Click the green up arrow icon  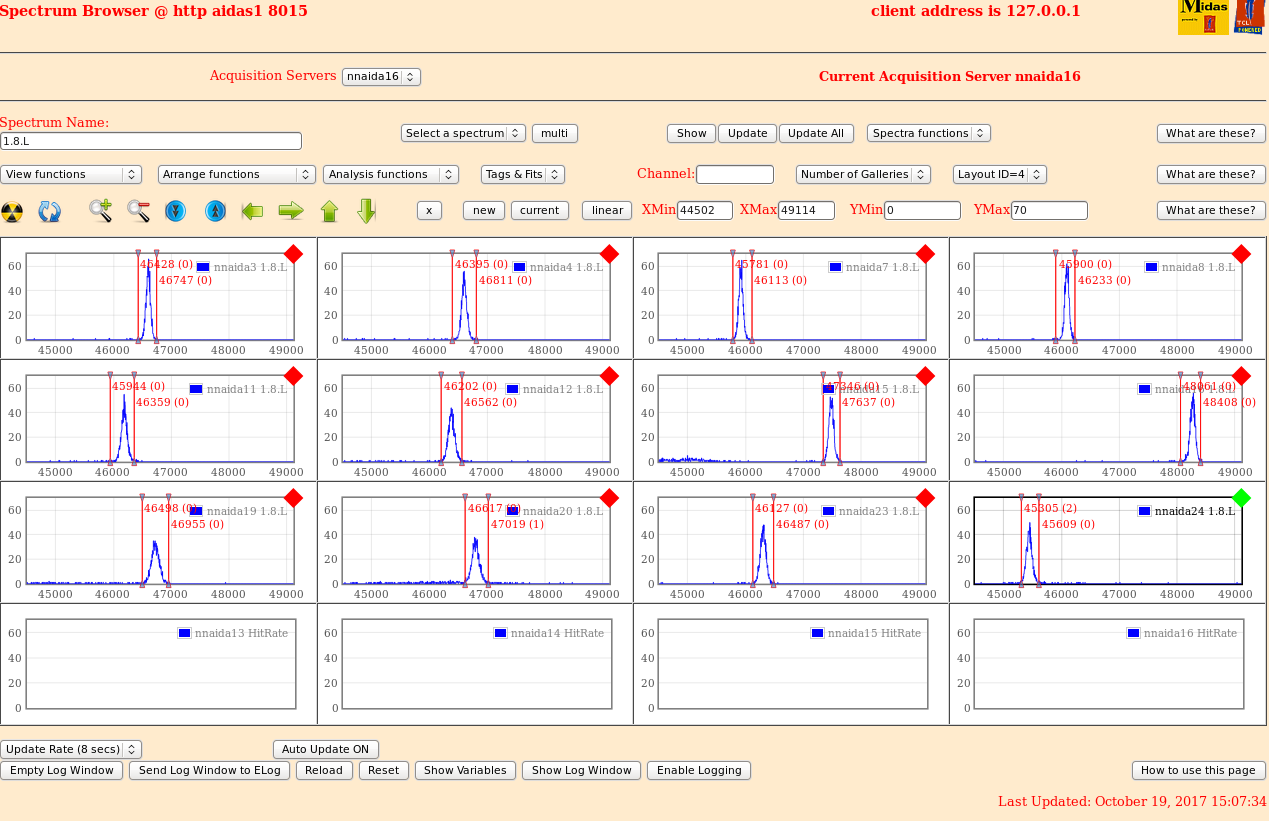tap(329, 210)
